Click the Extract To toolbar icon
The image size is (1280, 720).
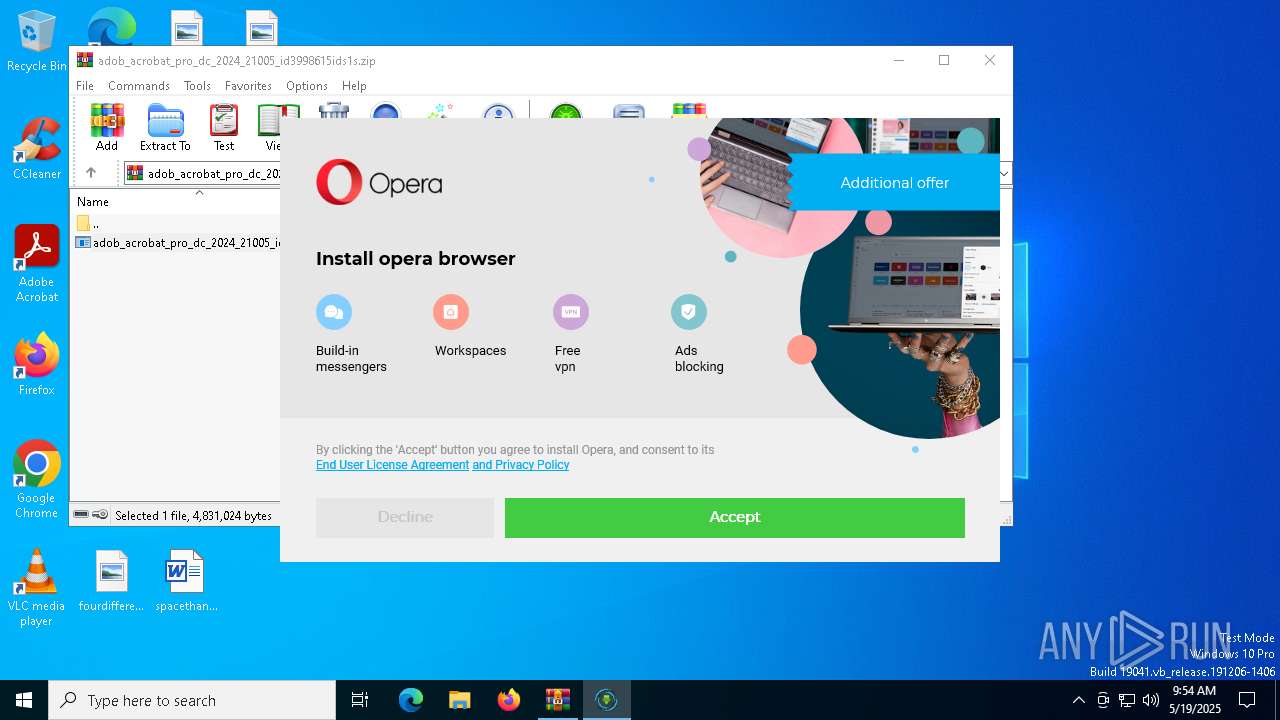point(165,127)
